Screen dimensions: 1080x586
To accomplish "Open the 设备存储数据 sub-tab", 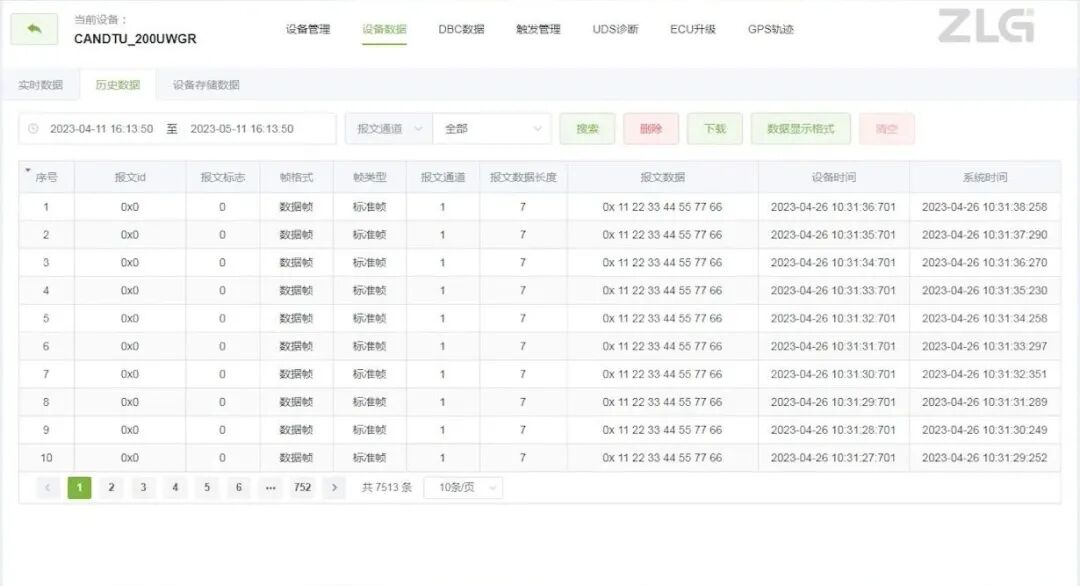I will coord(206,85).
